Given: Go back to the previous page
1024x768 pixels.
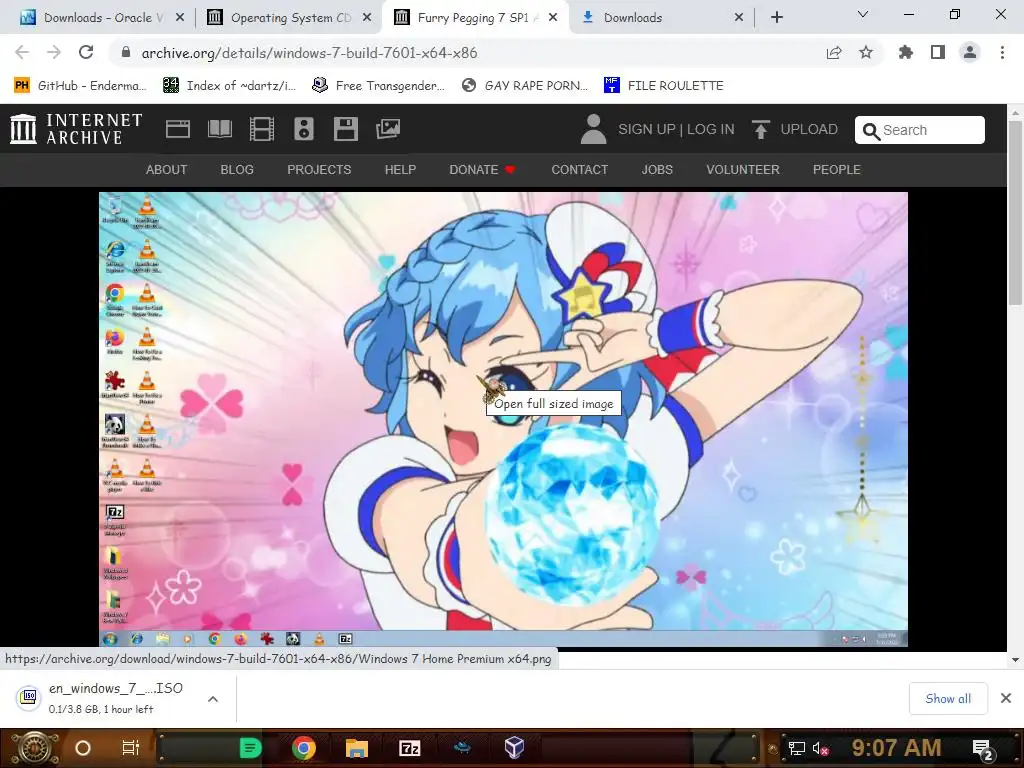Looking at the screenshot, I should 22,52.
